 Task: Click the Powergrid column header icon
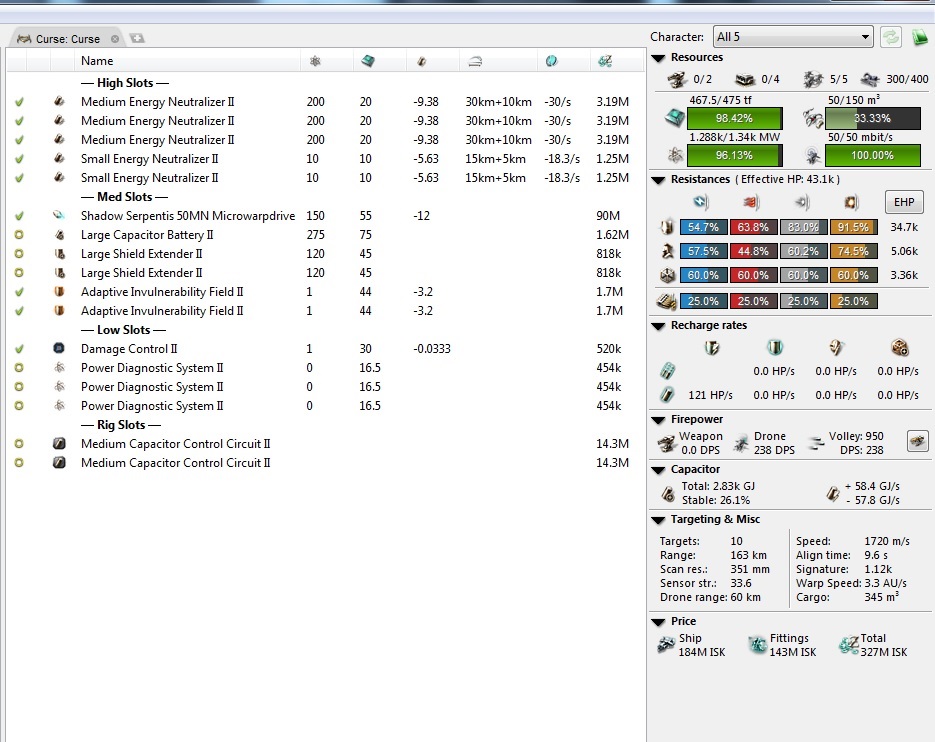tap(315, 61)
